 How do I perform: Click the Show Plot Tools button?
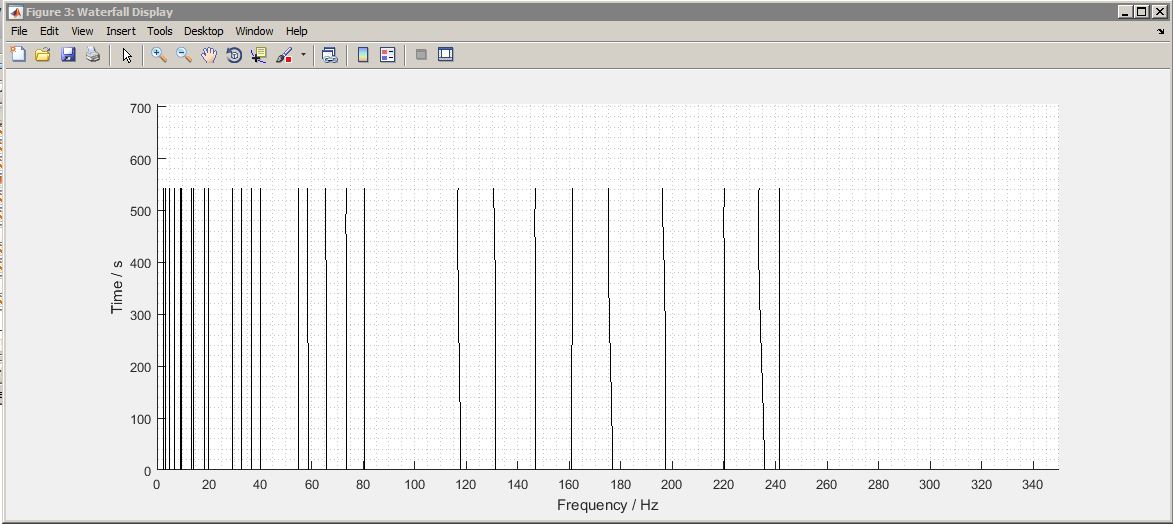(446, 55)
